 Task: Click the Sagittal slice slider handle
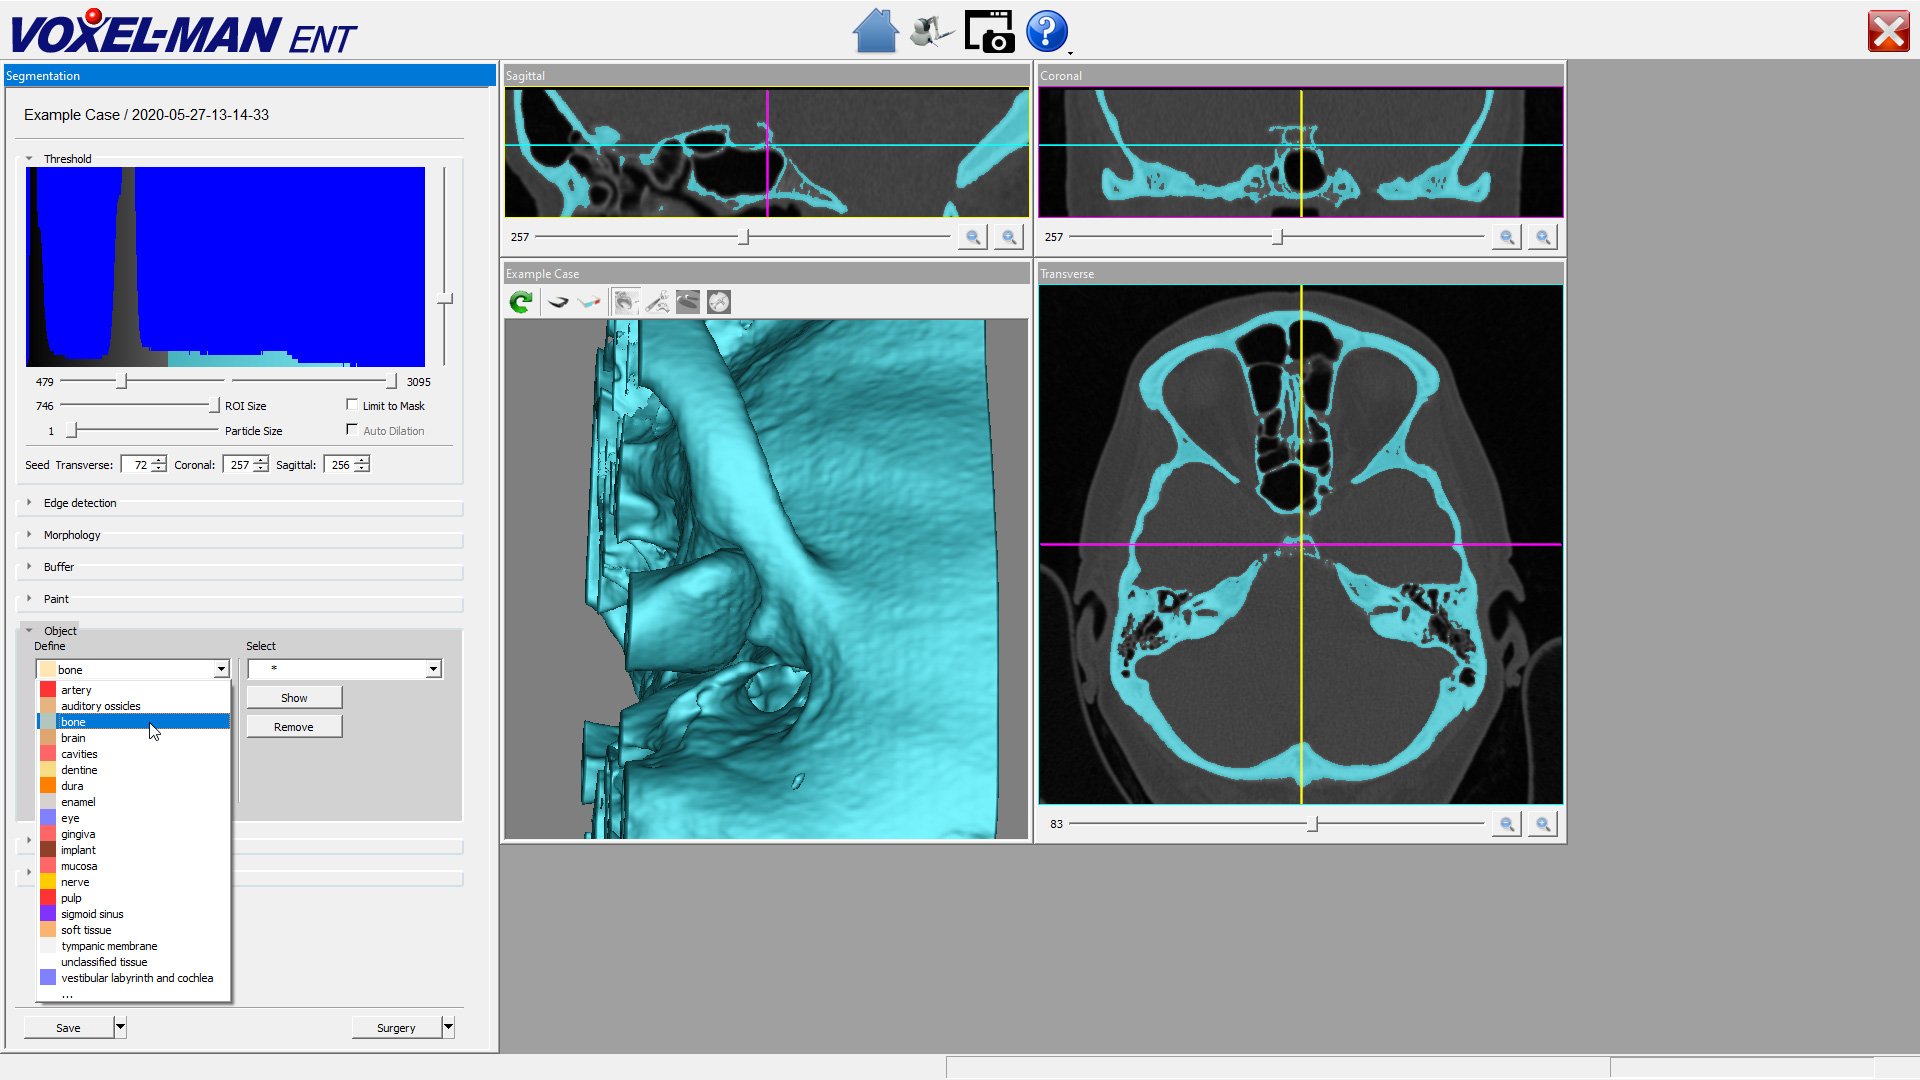click(744, 237)
